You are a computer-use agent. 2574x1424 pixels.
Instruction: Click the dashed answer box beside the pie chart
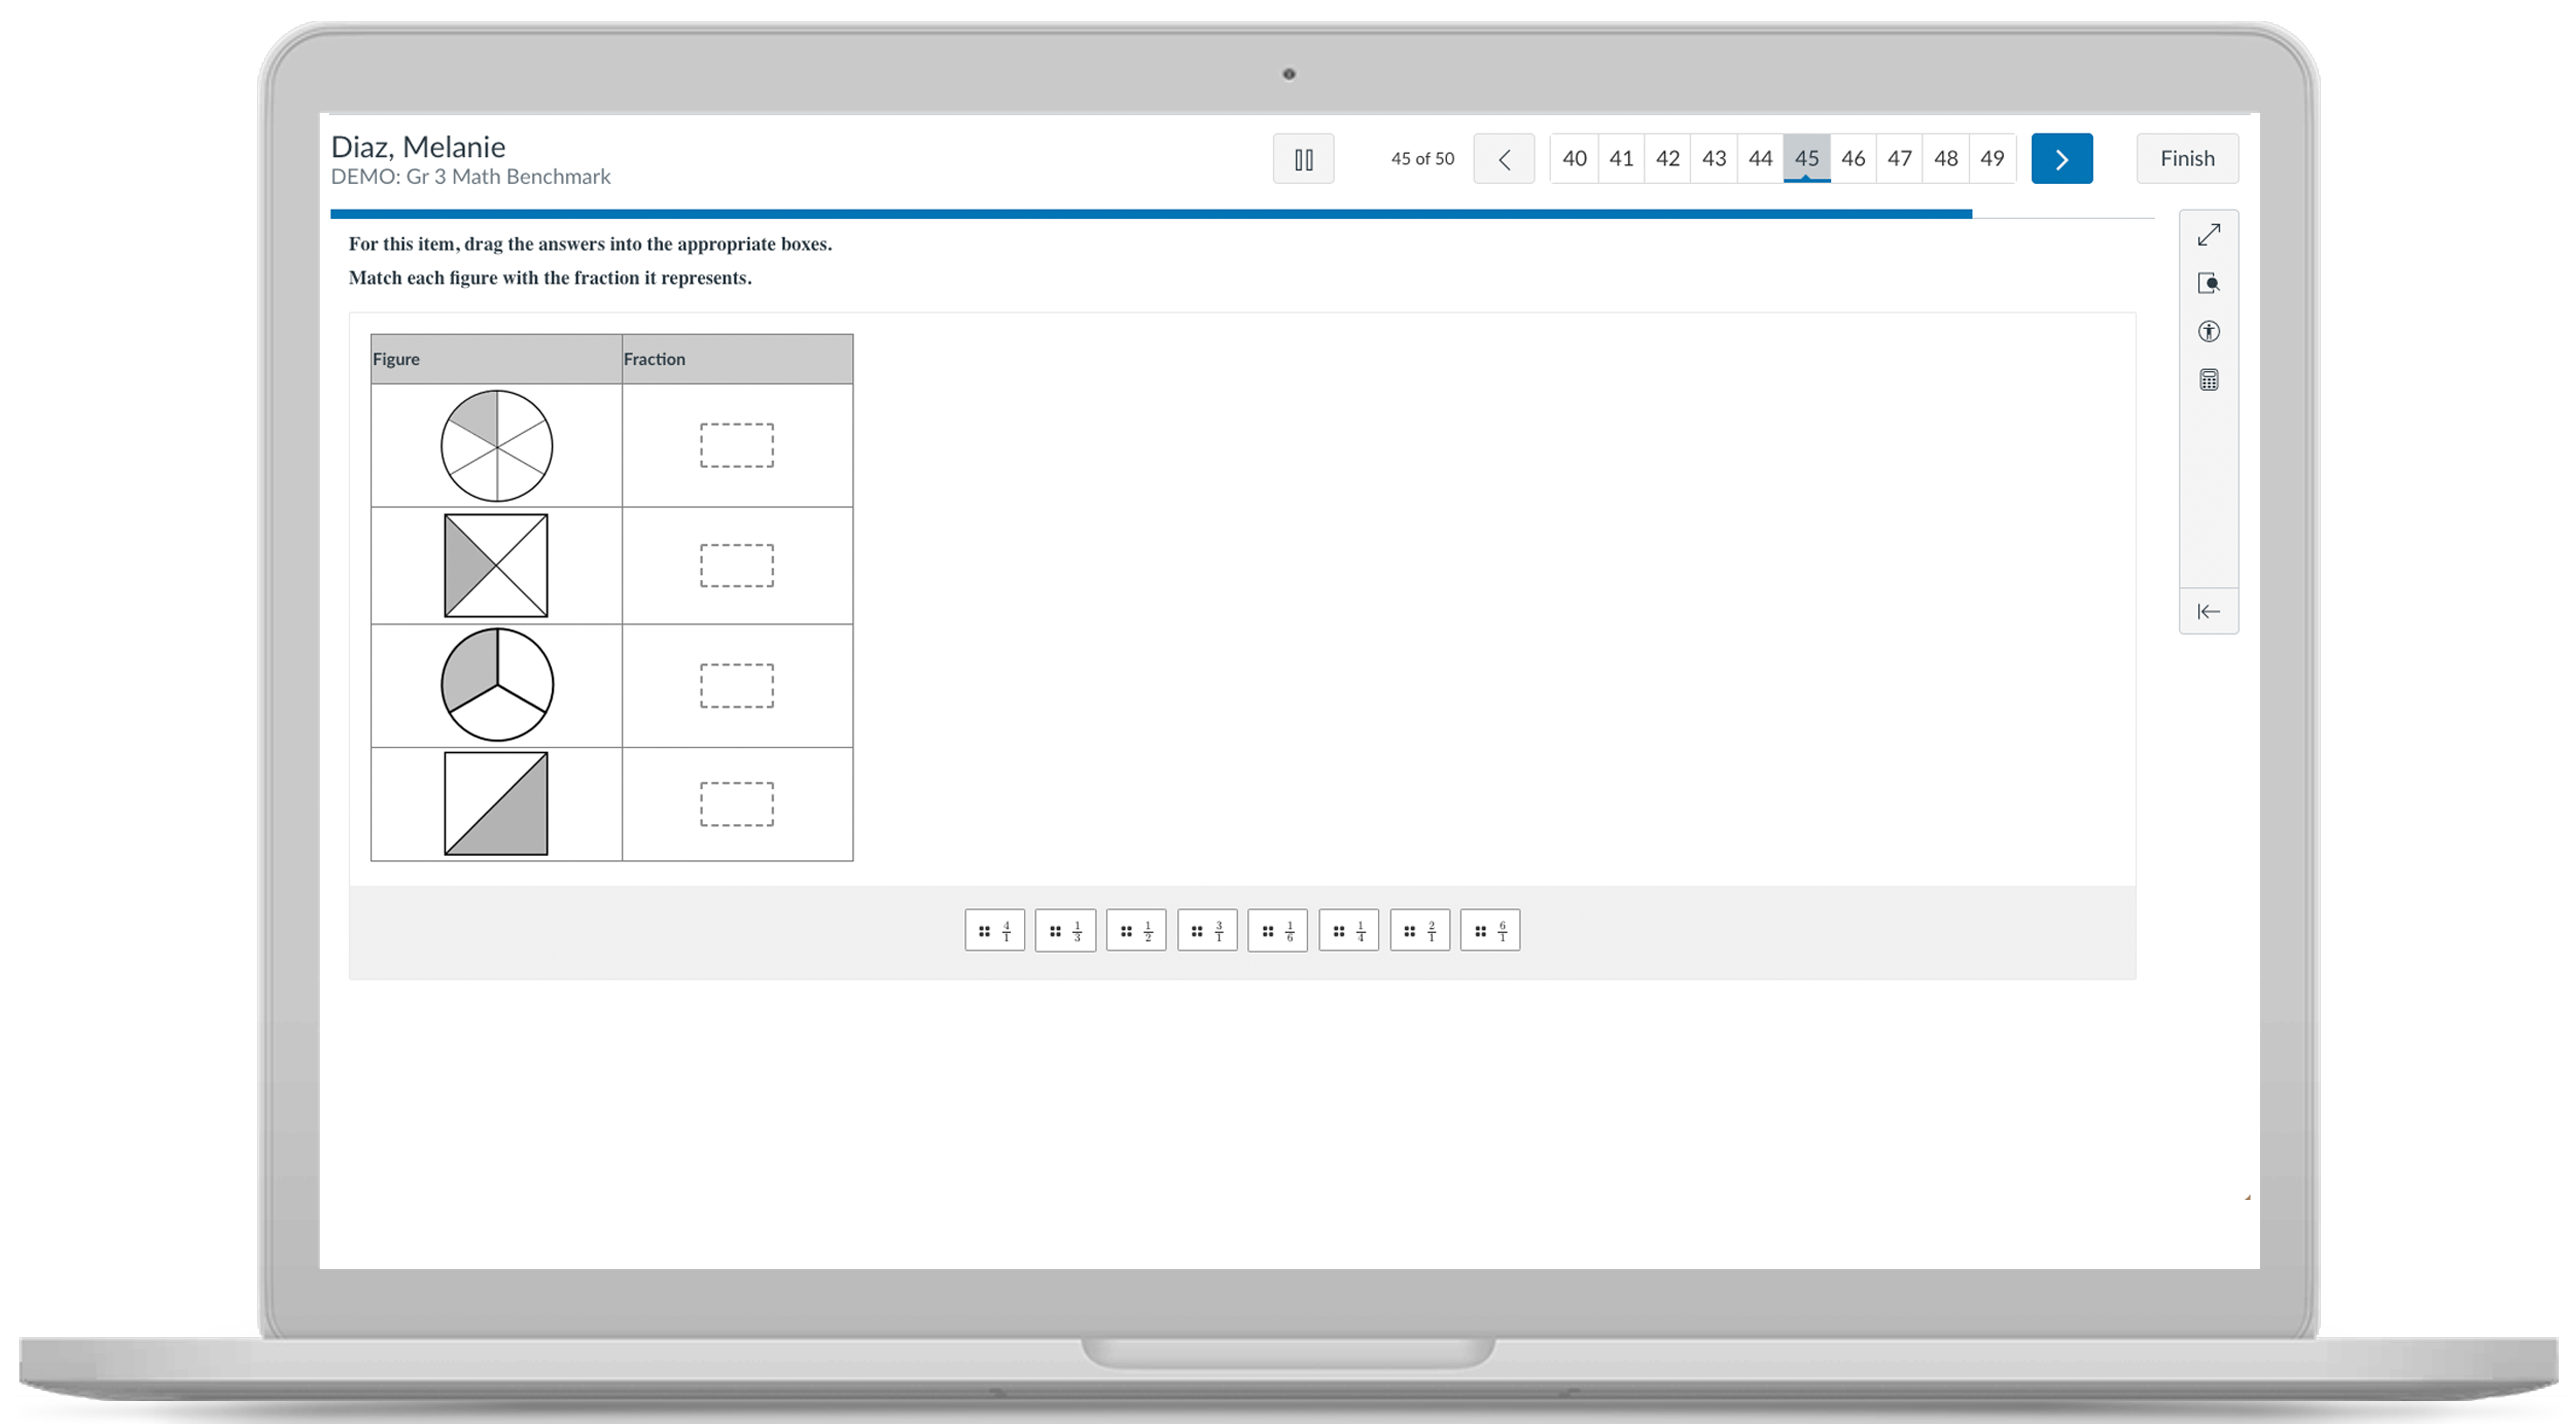[737, 446]
